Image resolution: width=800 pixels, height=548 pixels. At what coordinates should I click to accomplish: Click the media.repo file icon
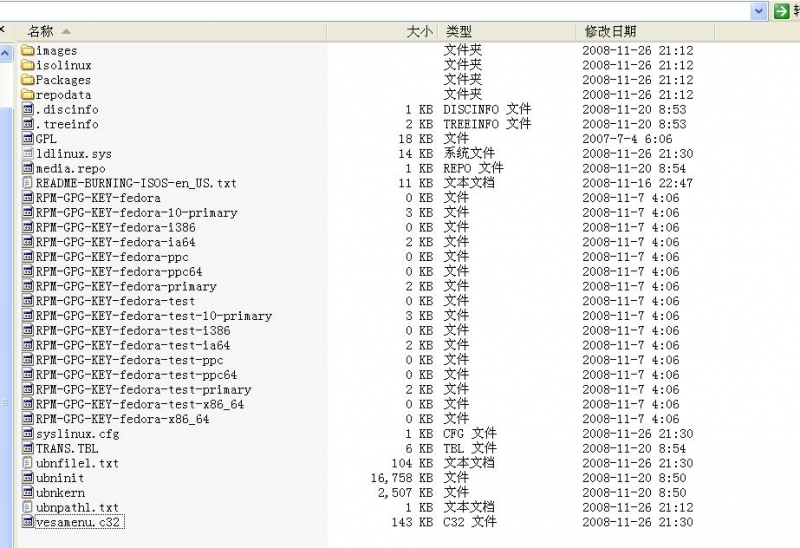tap(28, 168)
